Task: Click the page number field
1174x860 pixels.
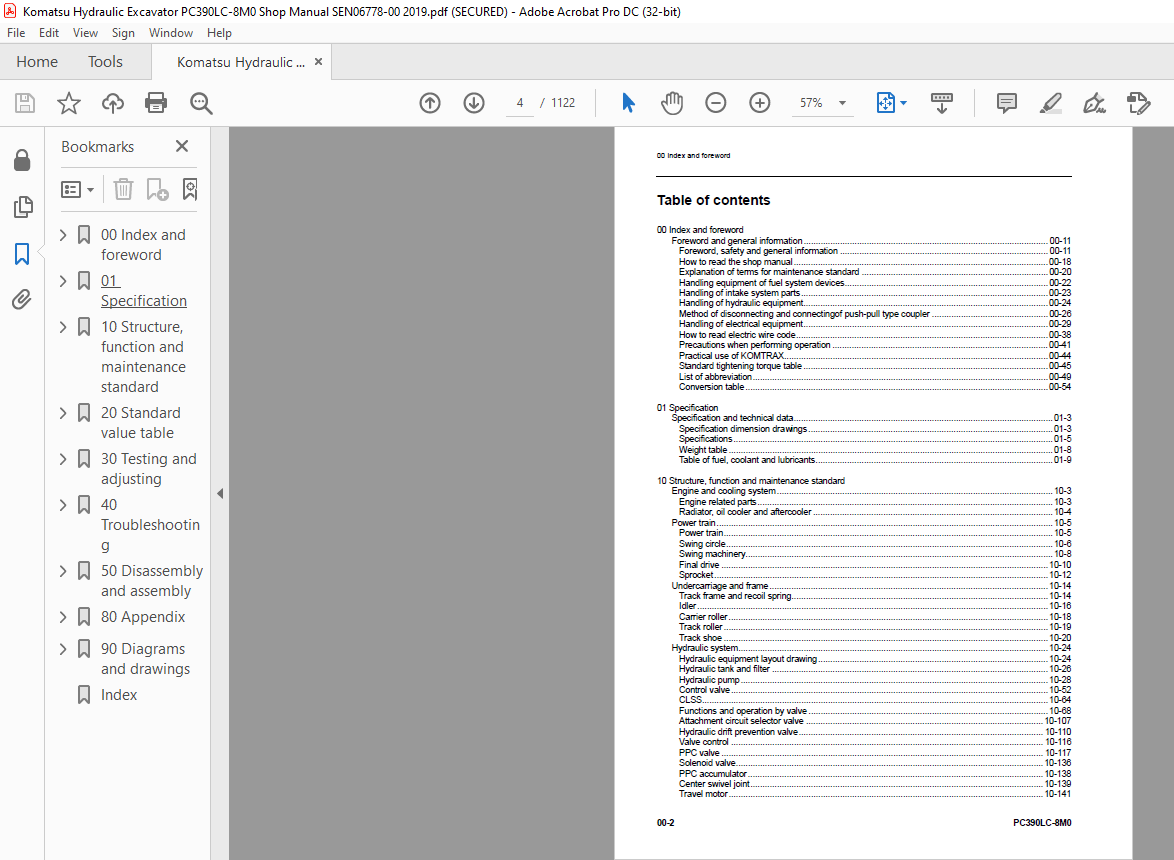Action: pyautogui.click(x=520, y=103)
